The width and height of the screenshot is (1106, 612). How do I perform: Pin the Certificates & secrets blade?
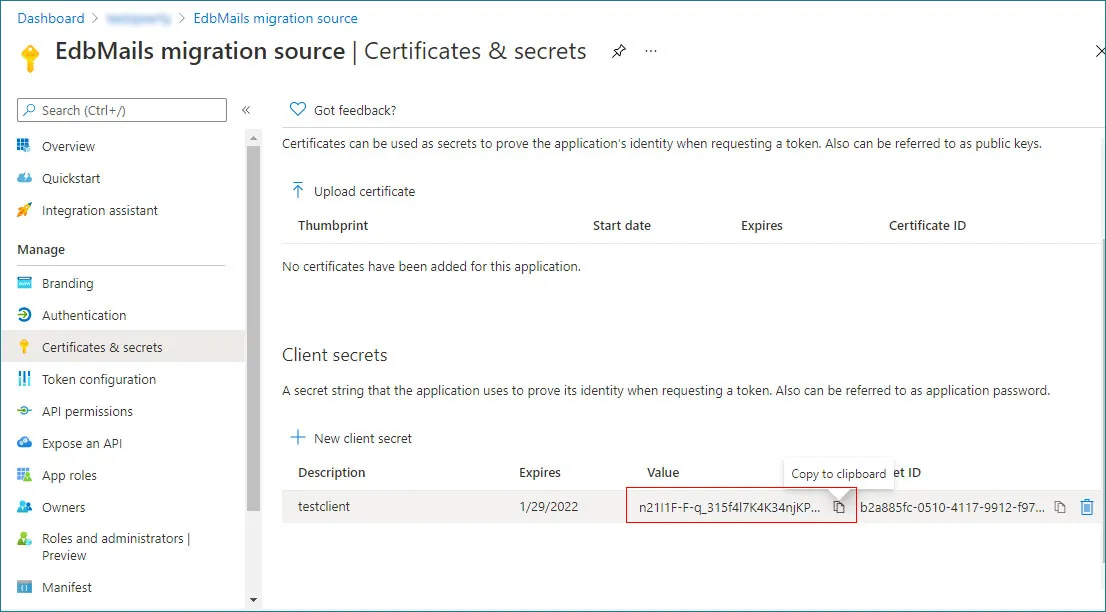pos(619,51)
